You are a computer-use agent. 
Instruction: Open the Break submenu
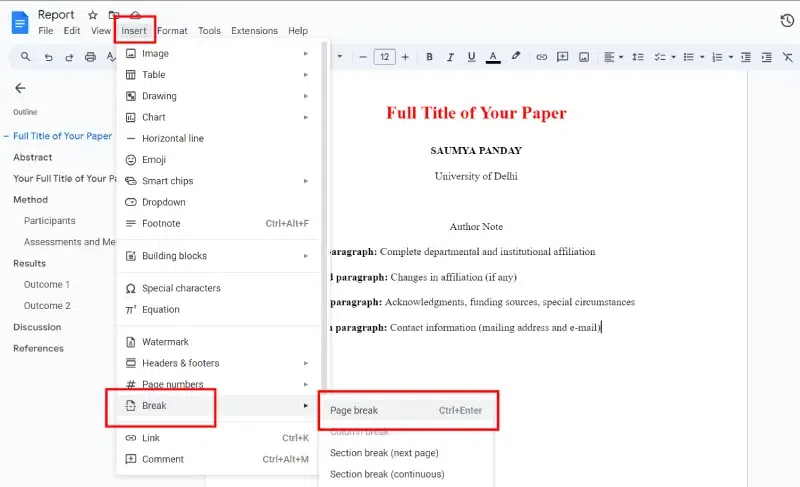pyautogui.click(x=217, y=406)
